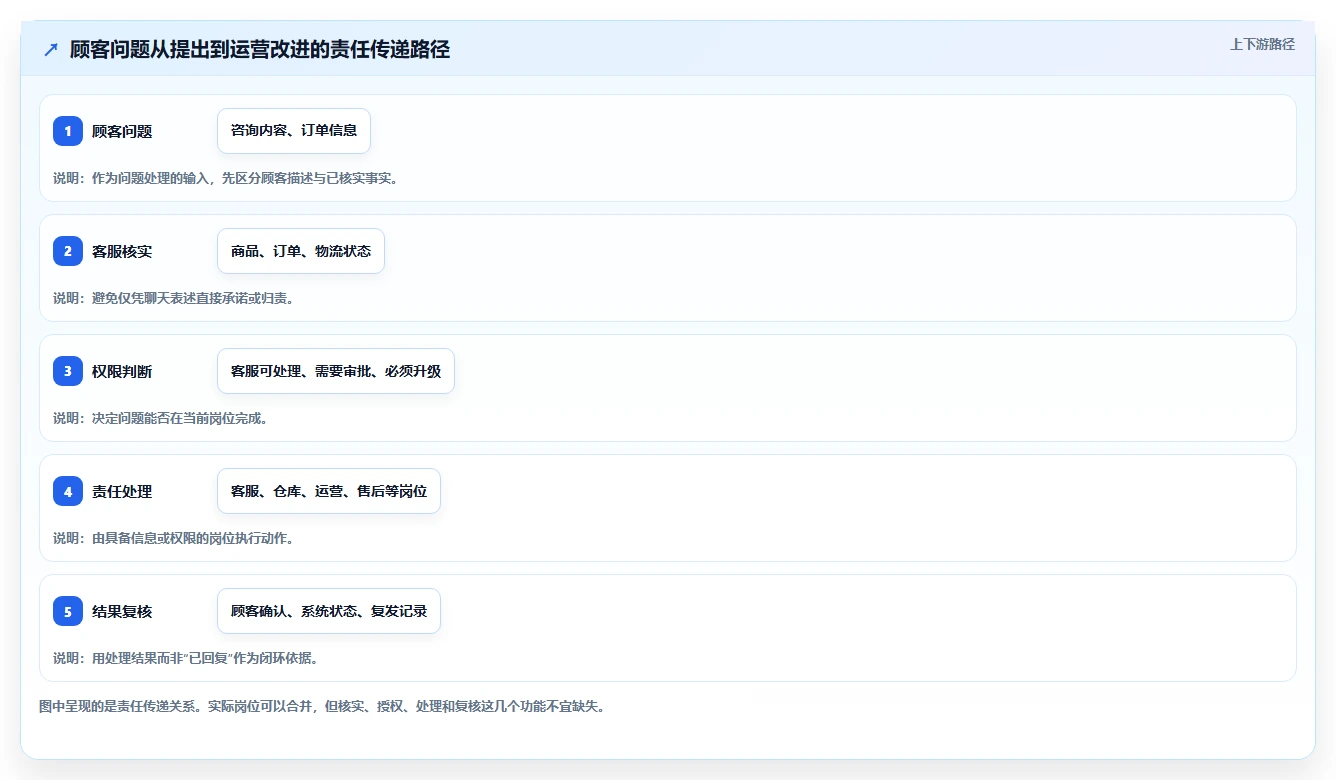1336x780 pixels.
Task: Click the arrow icon beside the title
Action: 51,49
